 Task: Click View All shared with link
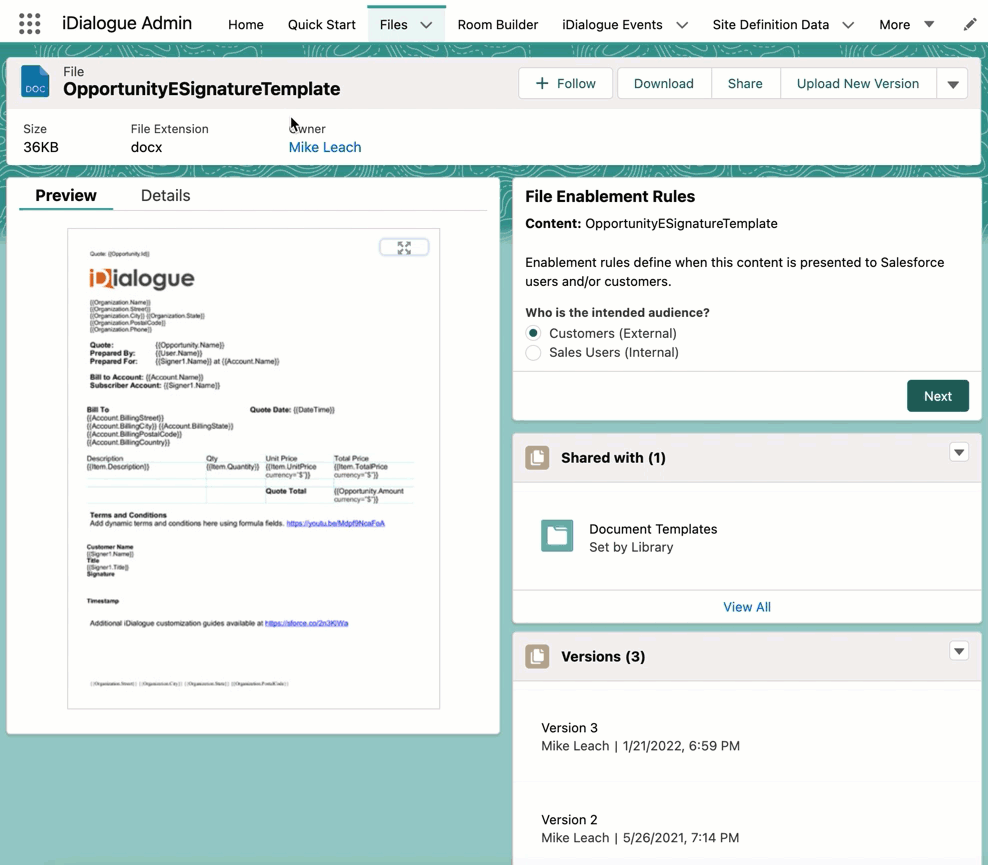click(747, 607)
